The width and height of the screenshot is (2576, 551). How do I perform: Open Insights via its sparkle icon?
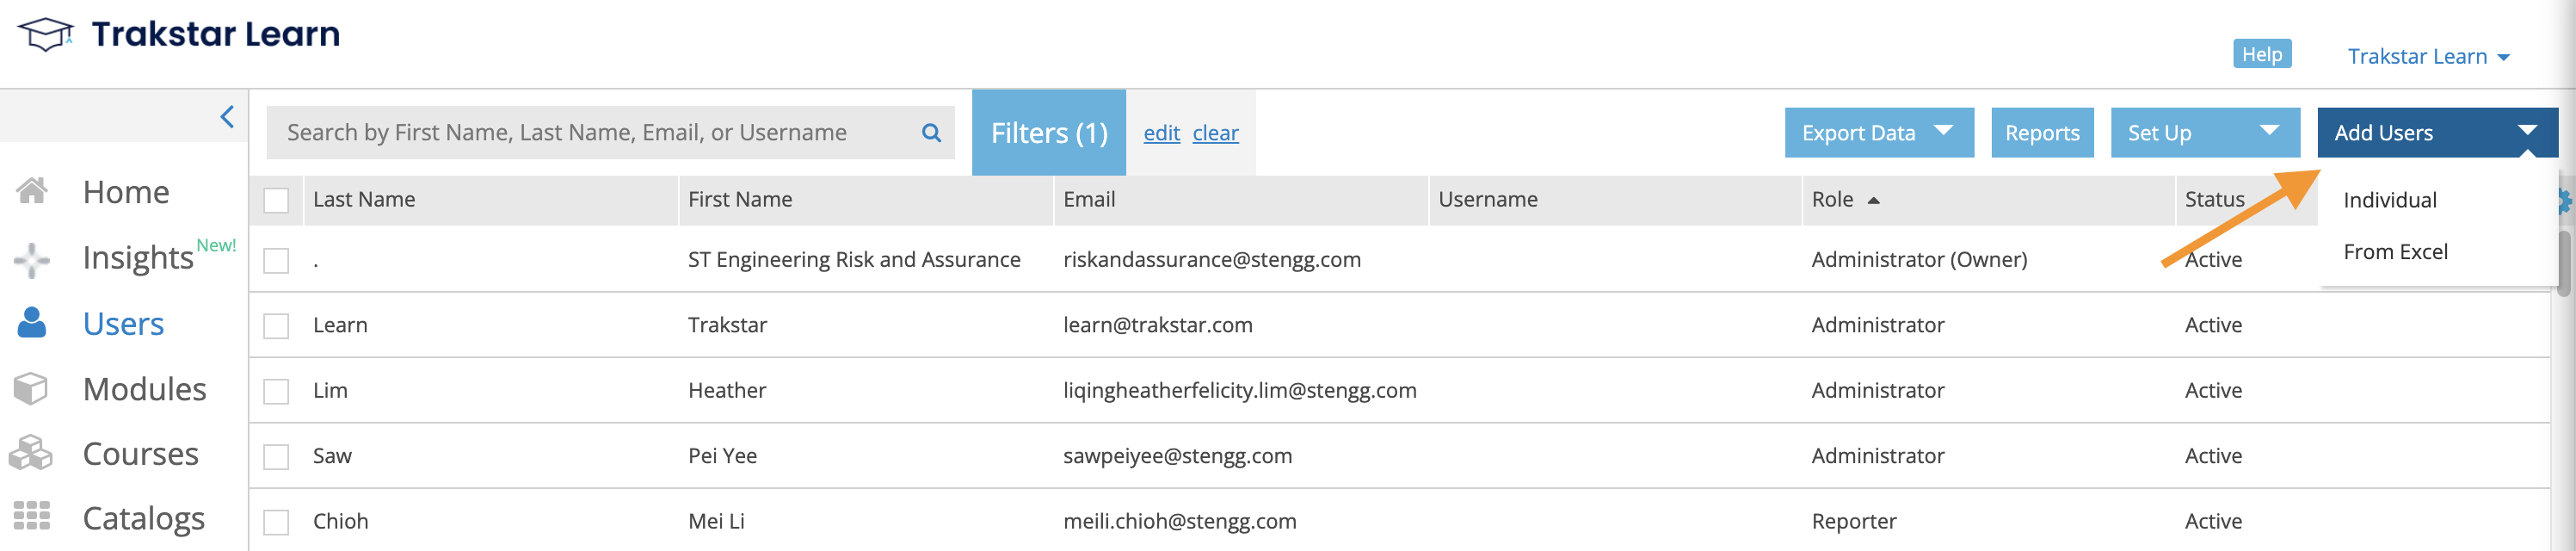pyautogui.click(x=32, y=259)
